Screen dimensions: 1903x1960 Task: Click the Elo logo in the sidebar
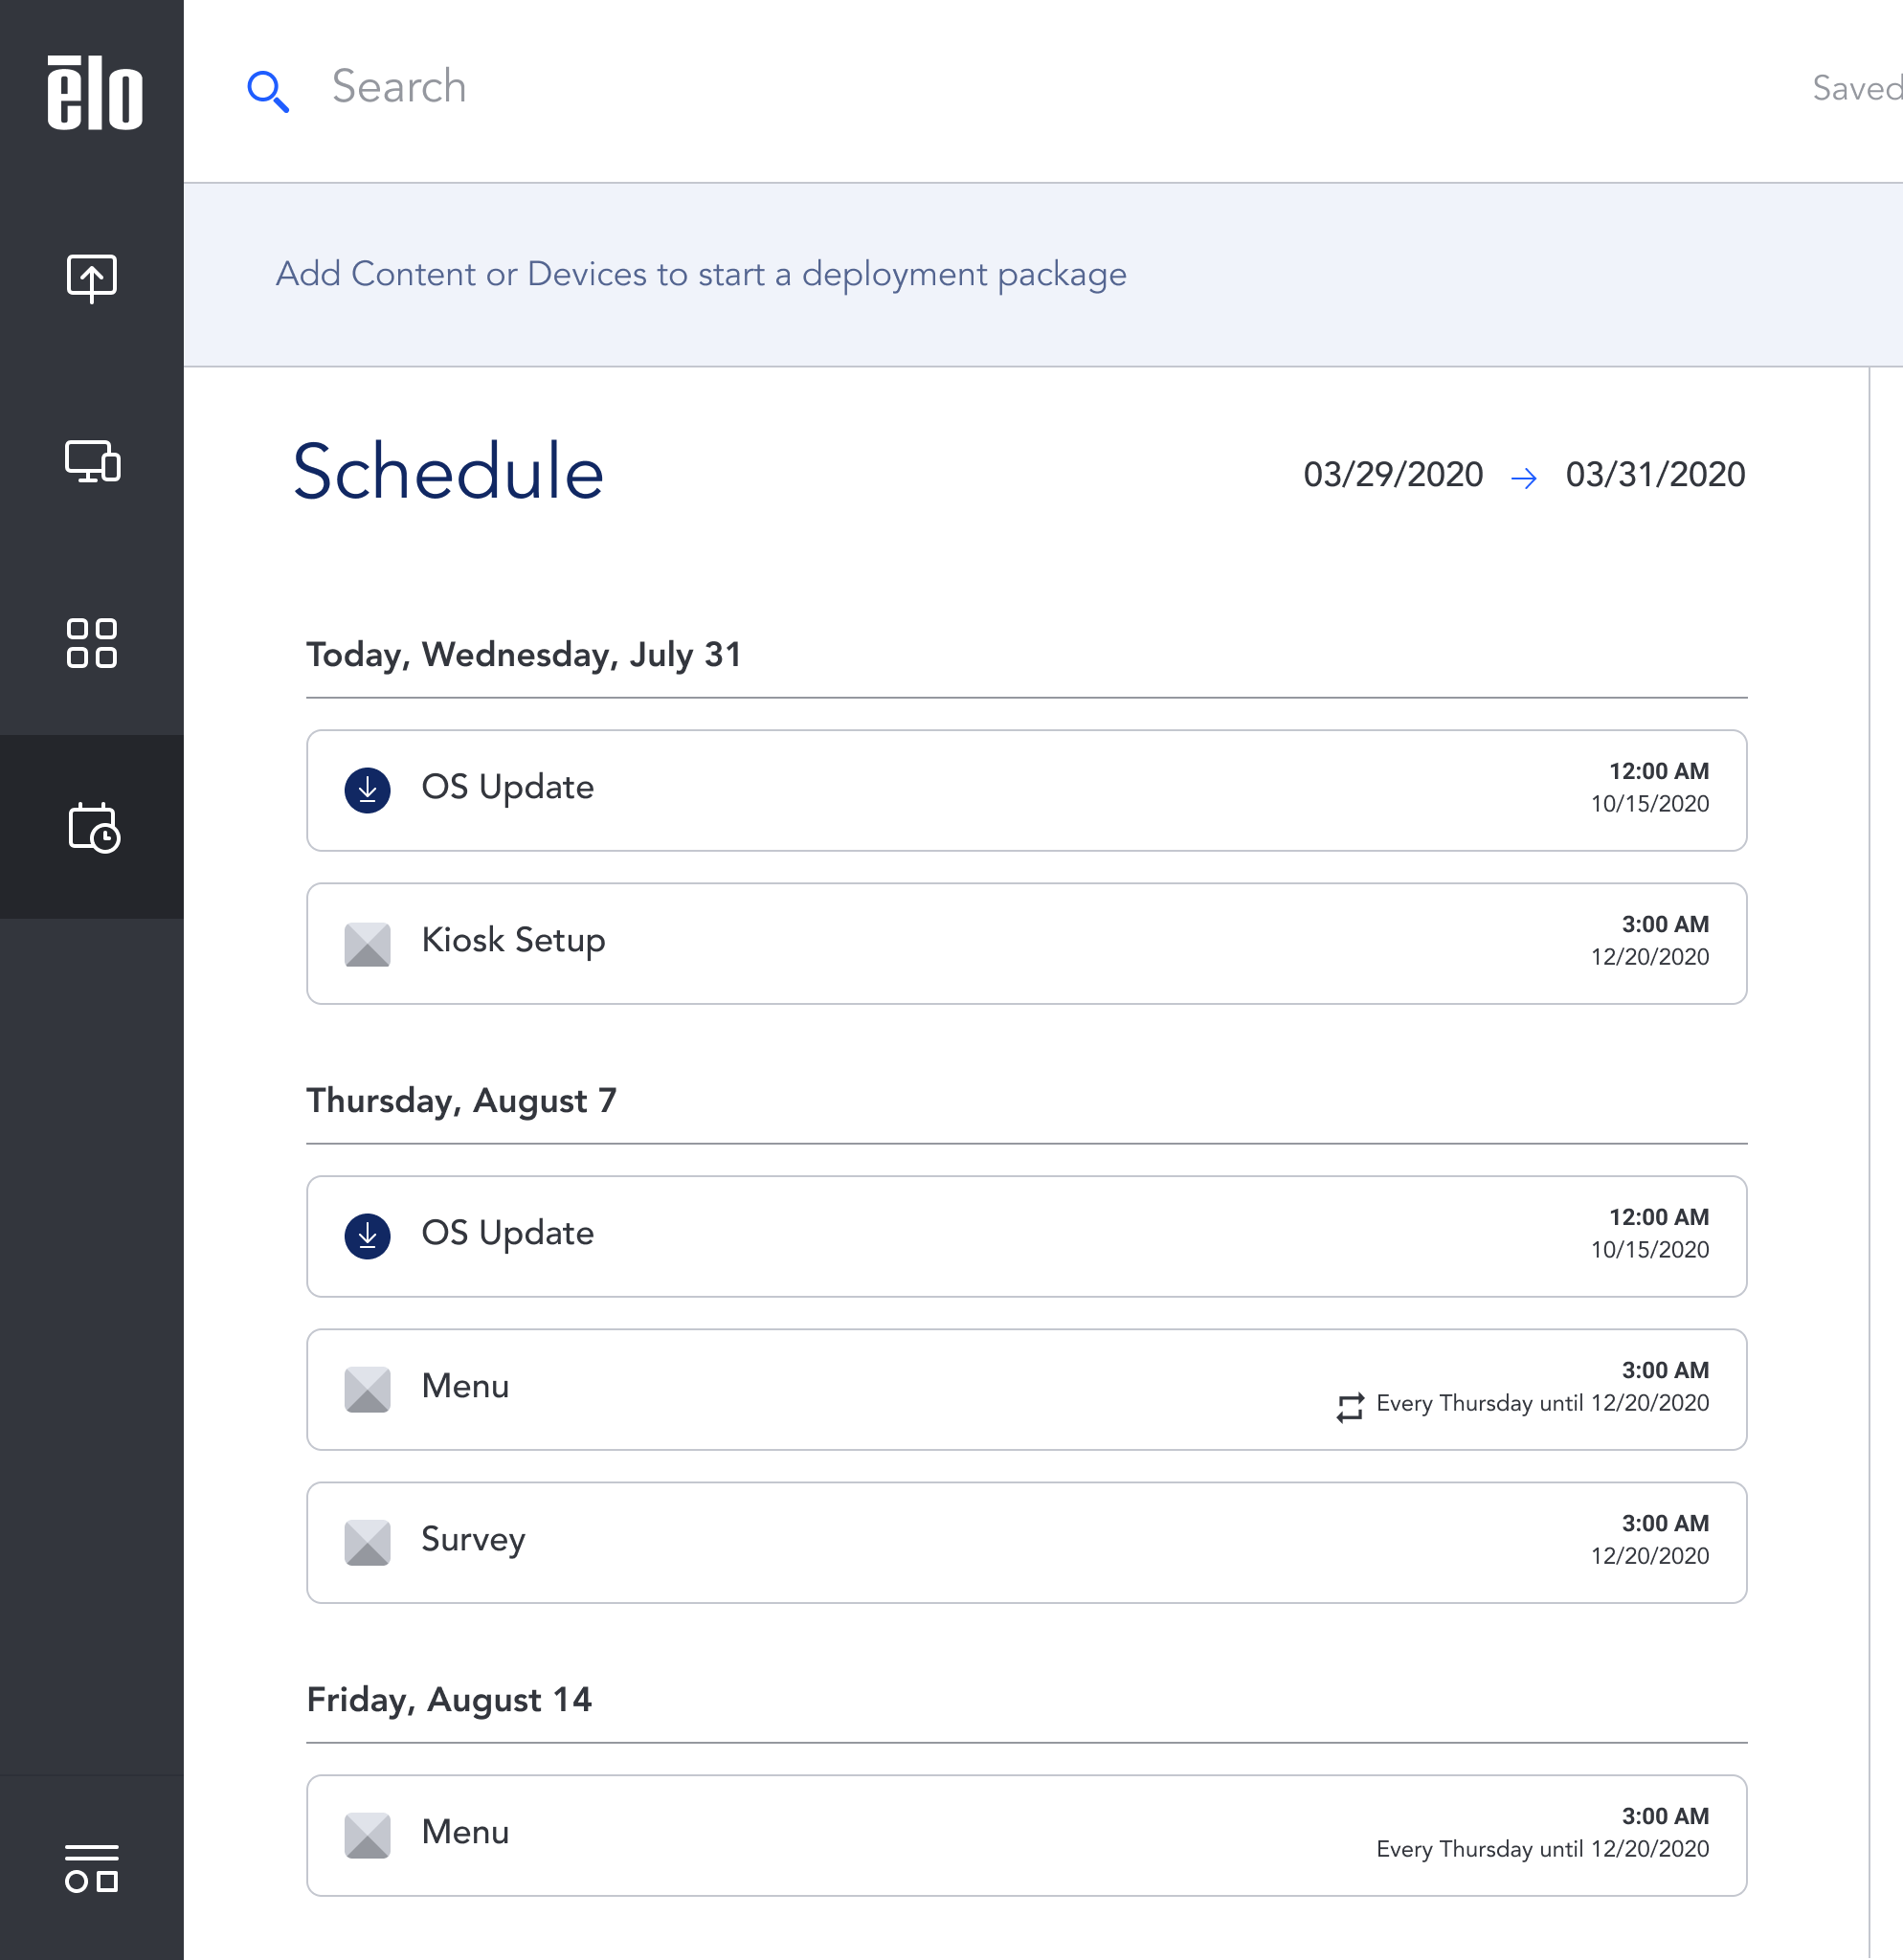(x=94, y=92)
